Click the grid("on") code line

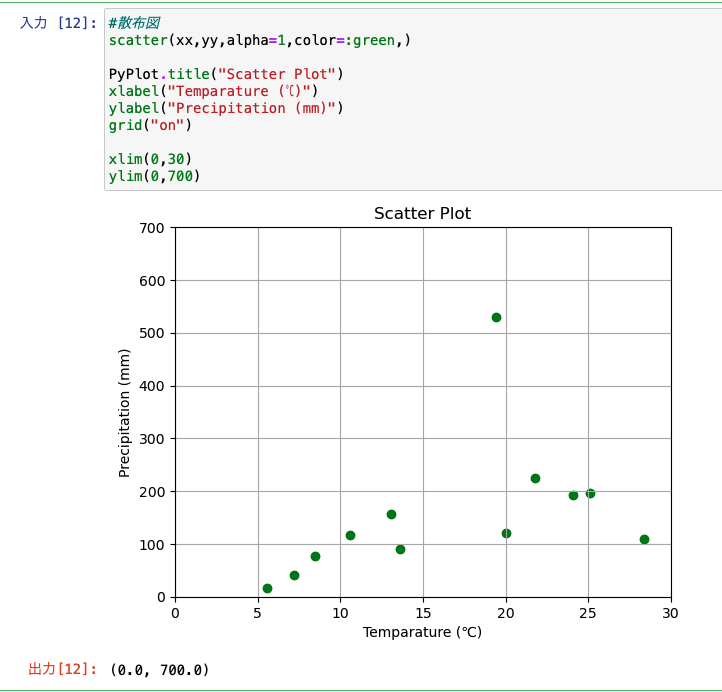point(150,125)
